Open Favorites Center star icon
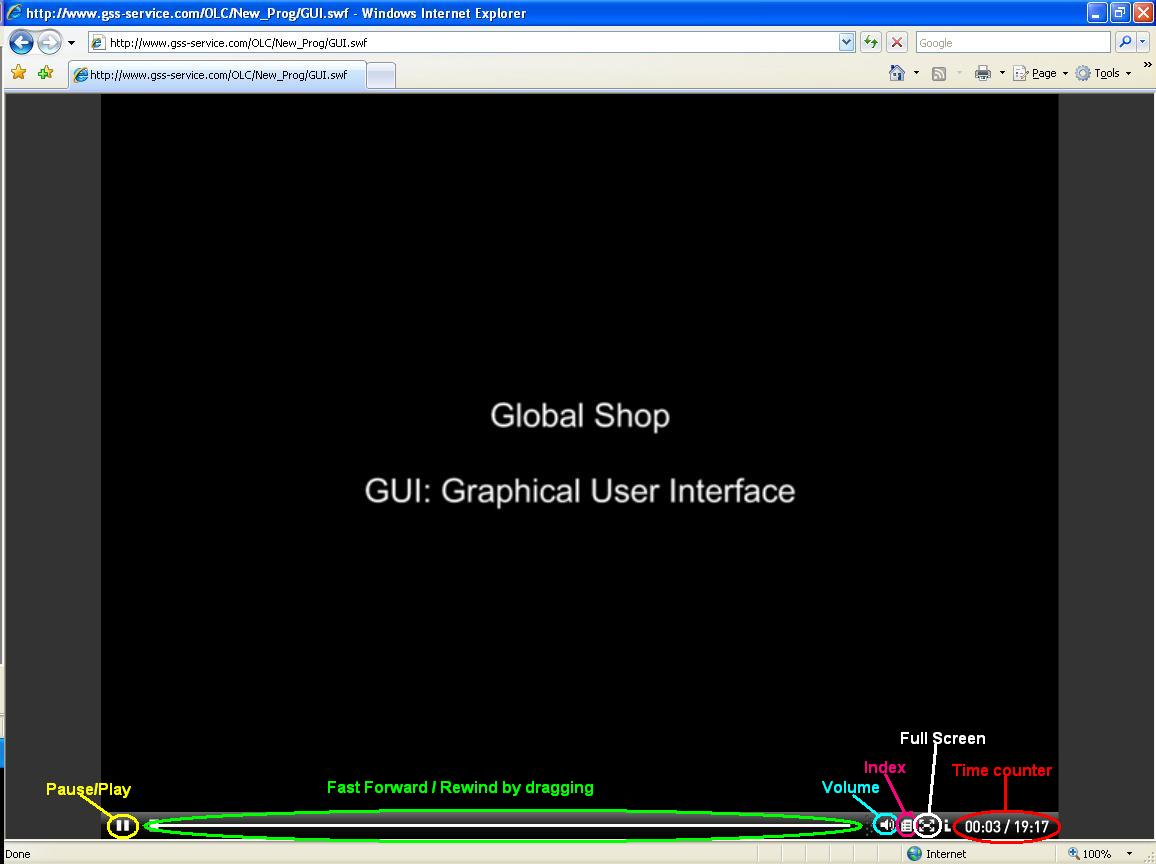1156x864 pixels. 18,72
